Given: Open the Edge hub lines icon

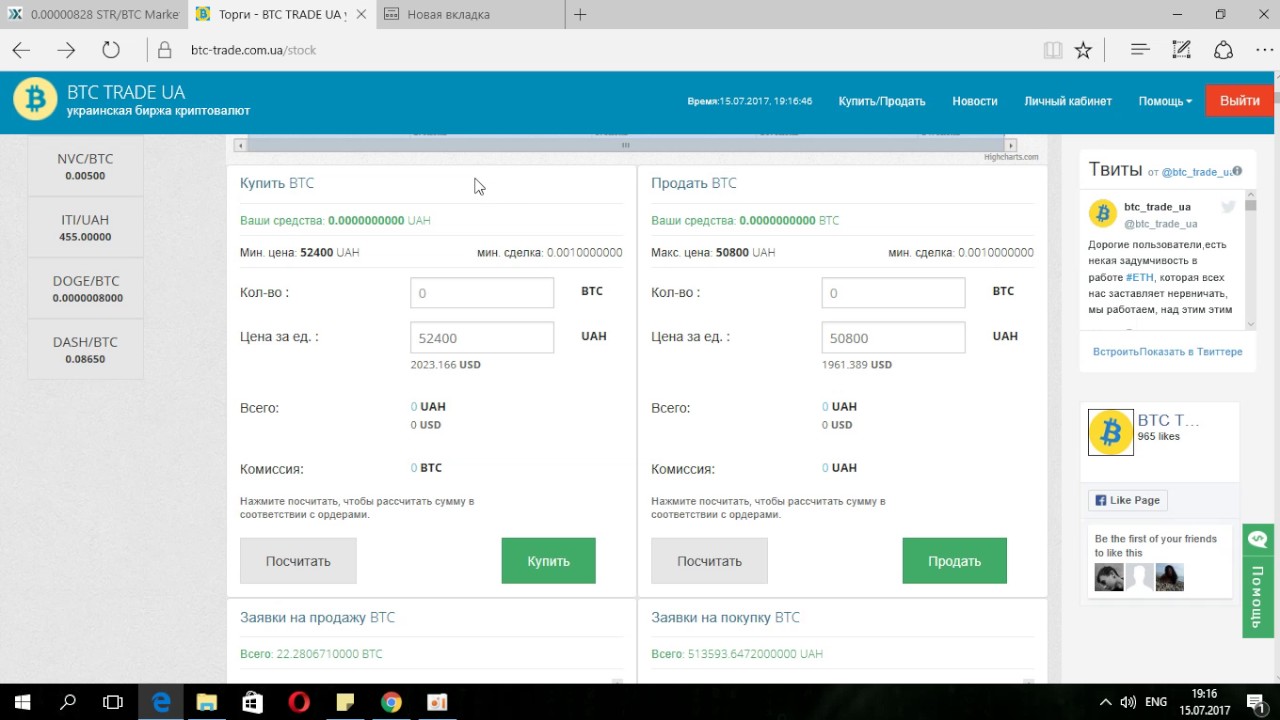Looking at the screenshot, I should pyautogui.click(x=1140, y=50).
